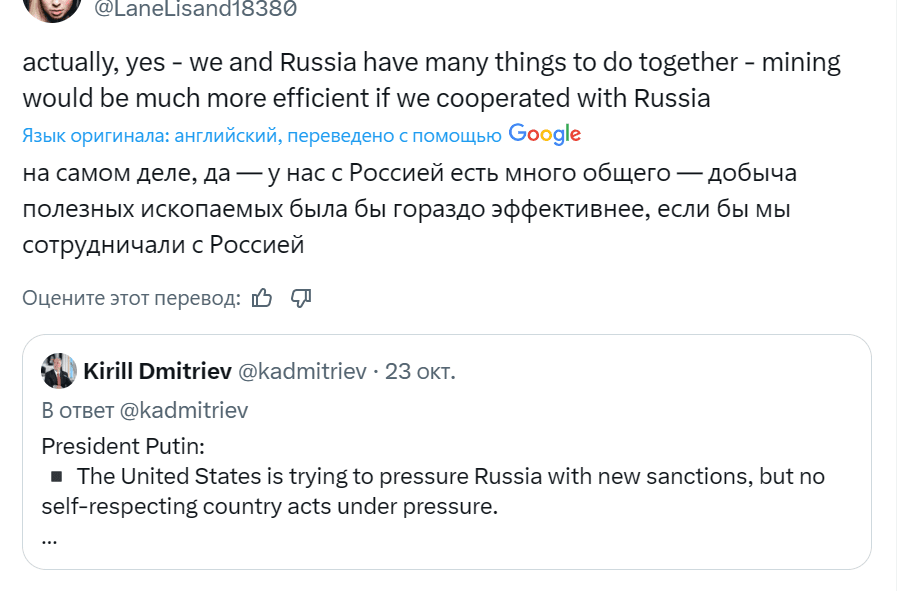Toggle the translation rating using the like control
The width and height of the screenshot is (911, 591).
[x=263, y=297]
